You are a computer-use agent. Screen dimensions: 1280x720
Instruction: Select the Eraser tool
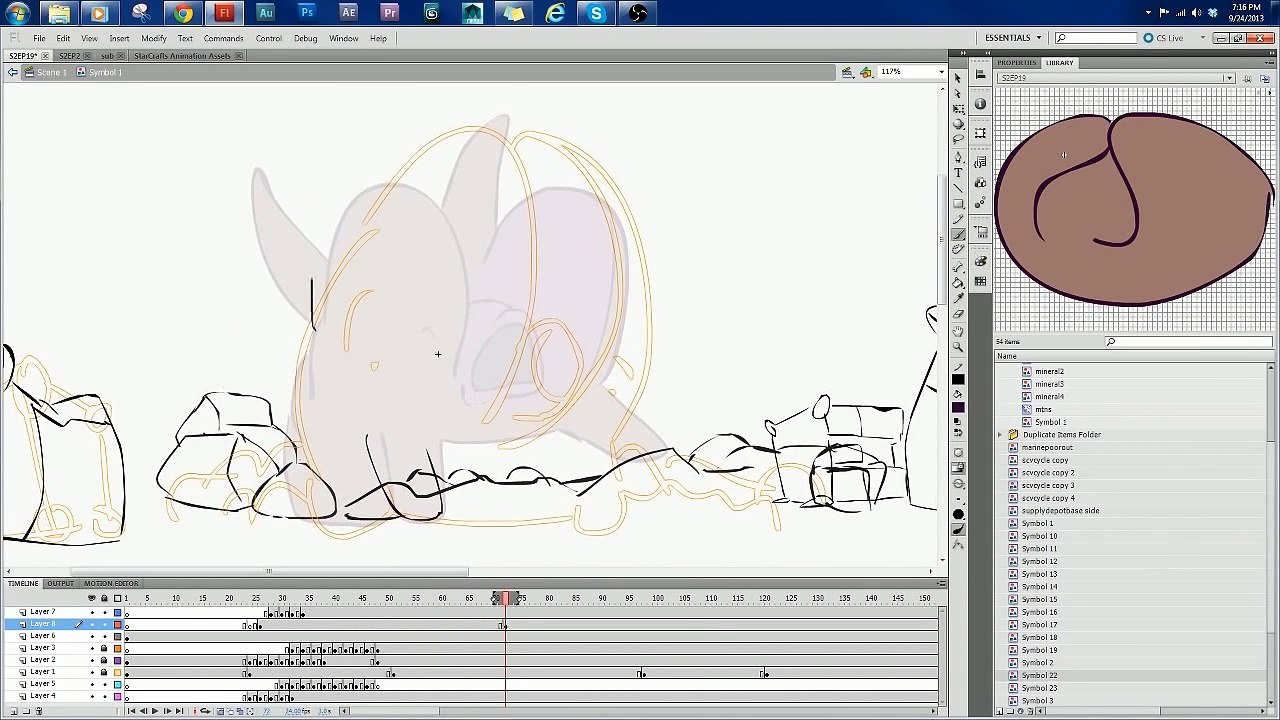958,314
